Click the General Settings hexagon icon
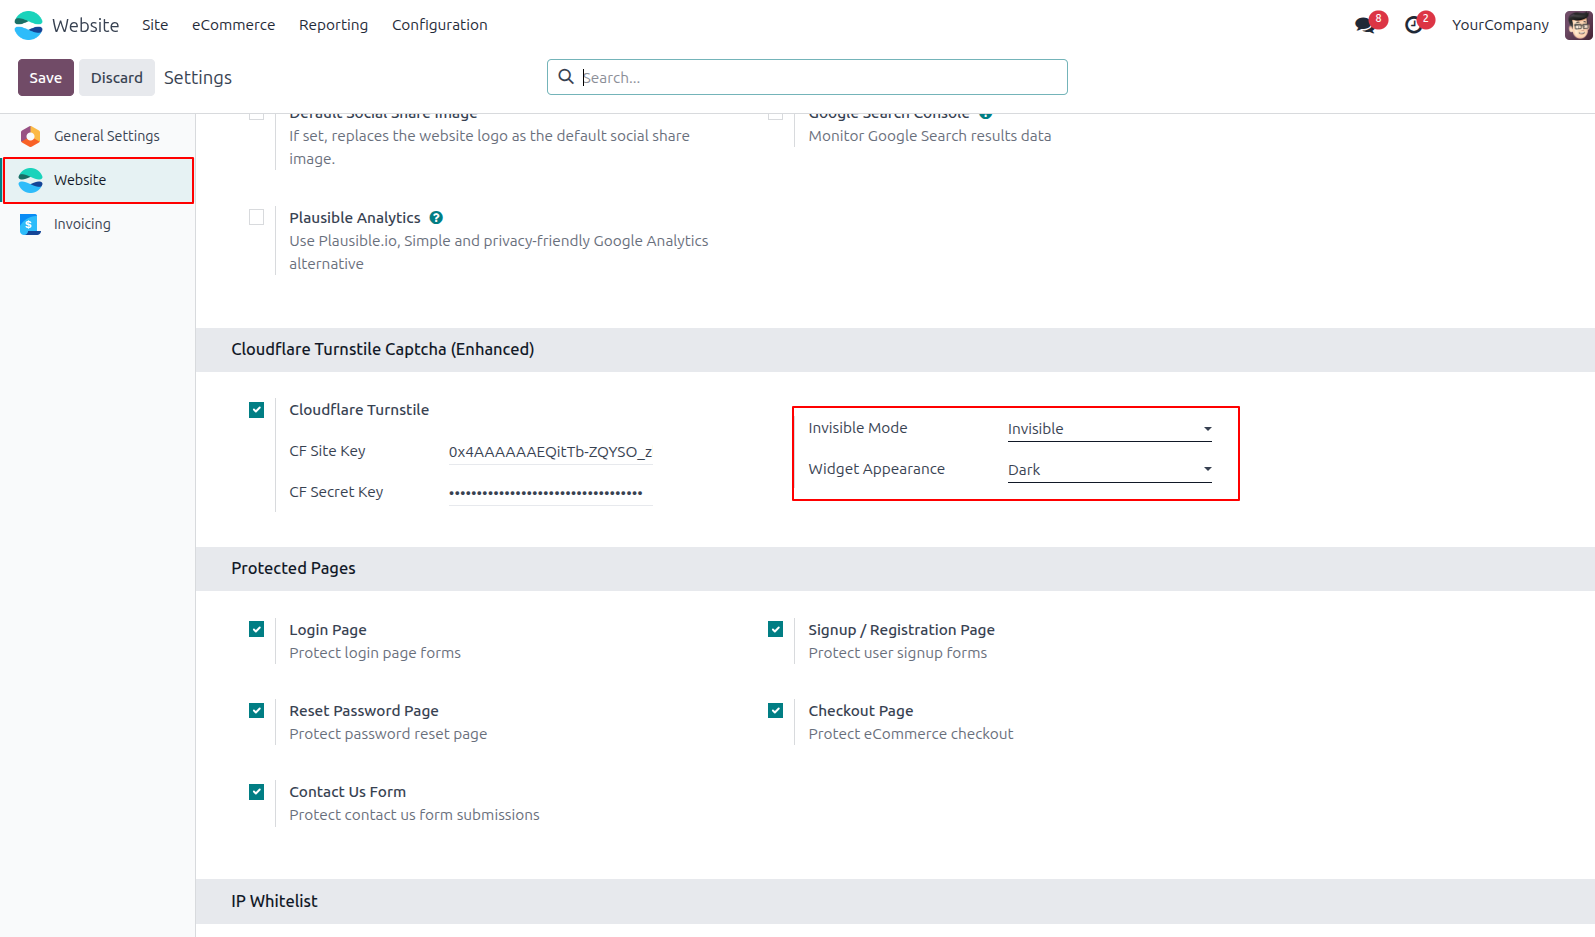The width and height of the screenshot is (1595, 937). tap(31, 136)
